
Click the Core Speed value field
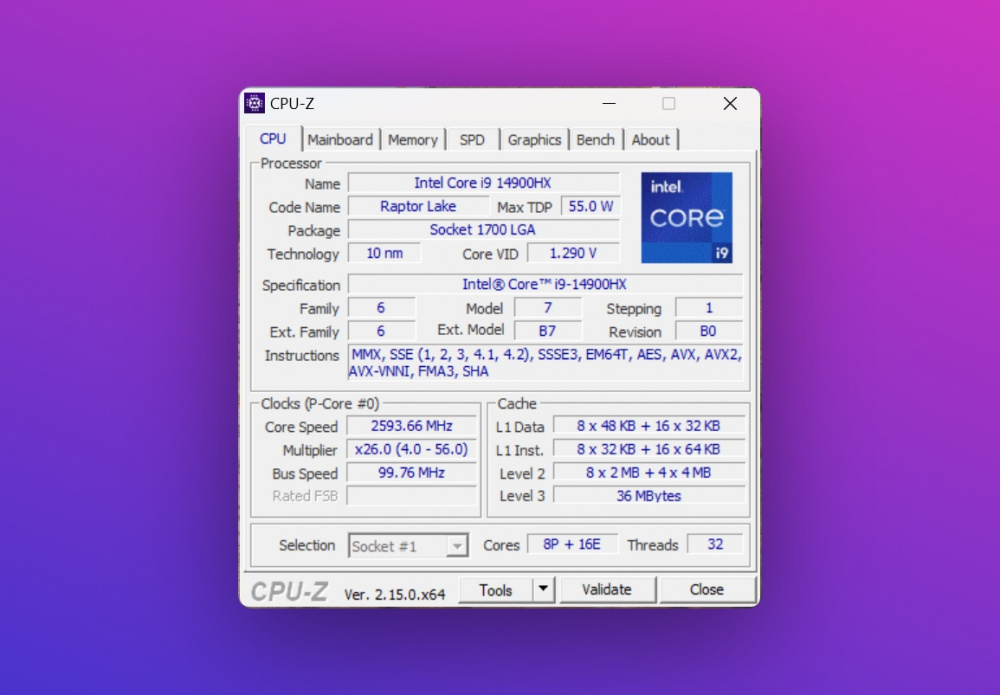tap(411, 427)
